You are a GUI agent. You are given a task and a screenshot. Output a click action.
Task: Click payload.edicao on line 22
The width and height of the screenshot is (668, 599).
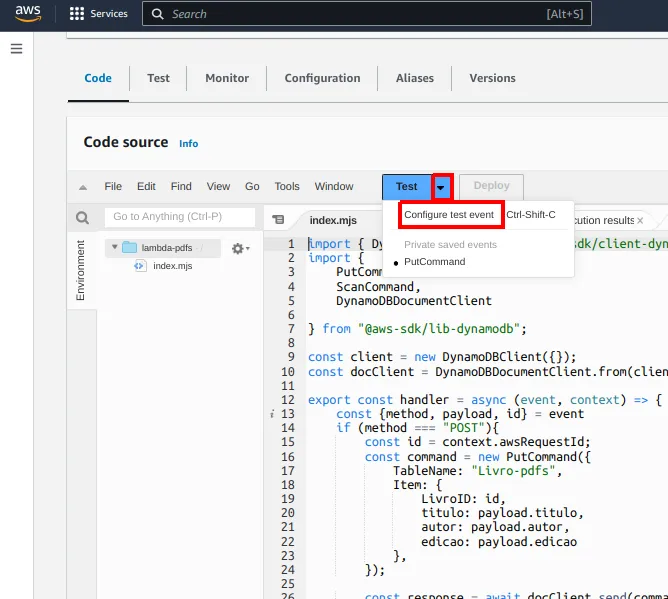[x=527, y=541]
